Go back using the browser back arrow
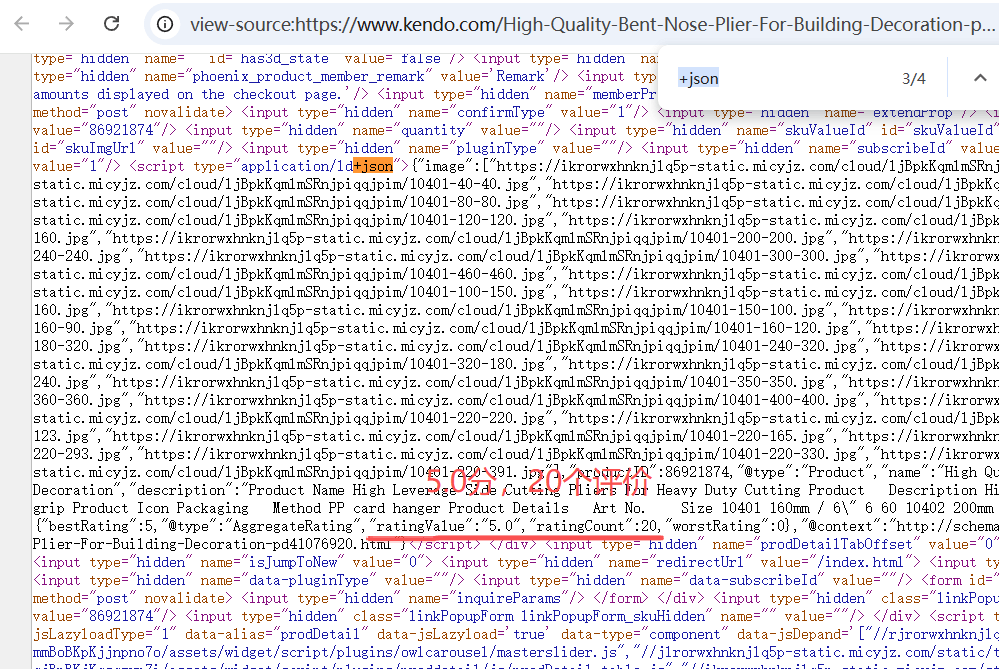 click(x=22, y=24)
